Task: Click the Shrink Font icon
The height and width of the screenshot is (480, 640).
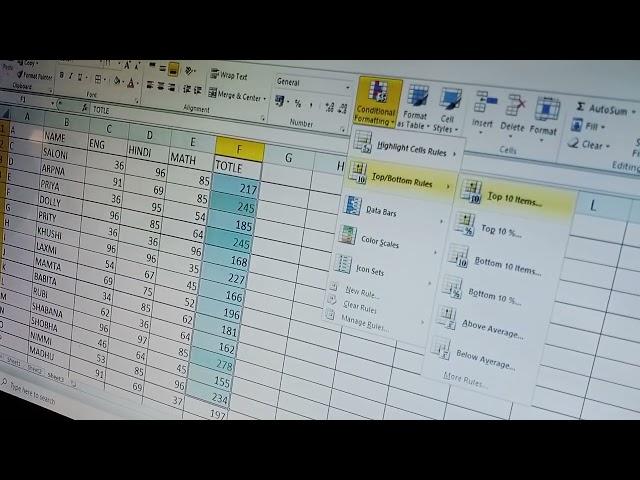Action: (x=137, y=66)
